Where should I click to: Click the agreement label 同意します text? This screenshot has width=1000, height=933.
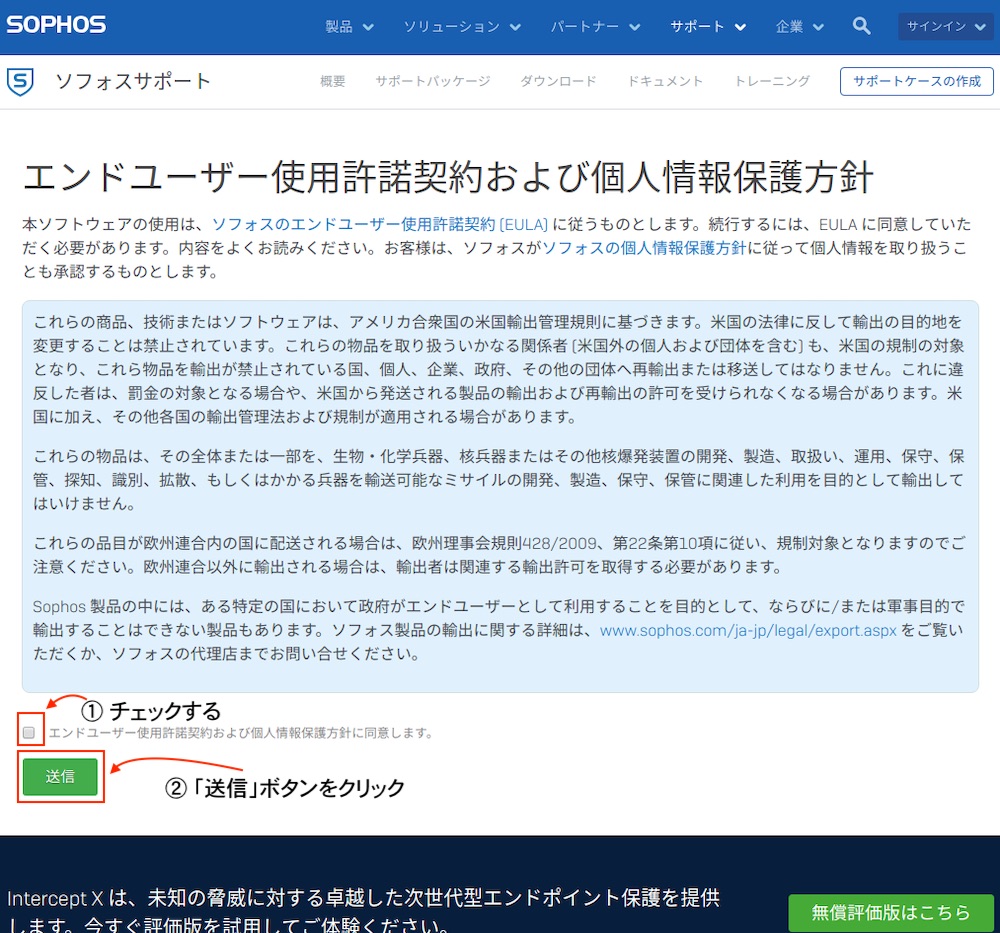coord(241,733)
